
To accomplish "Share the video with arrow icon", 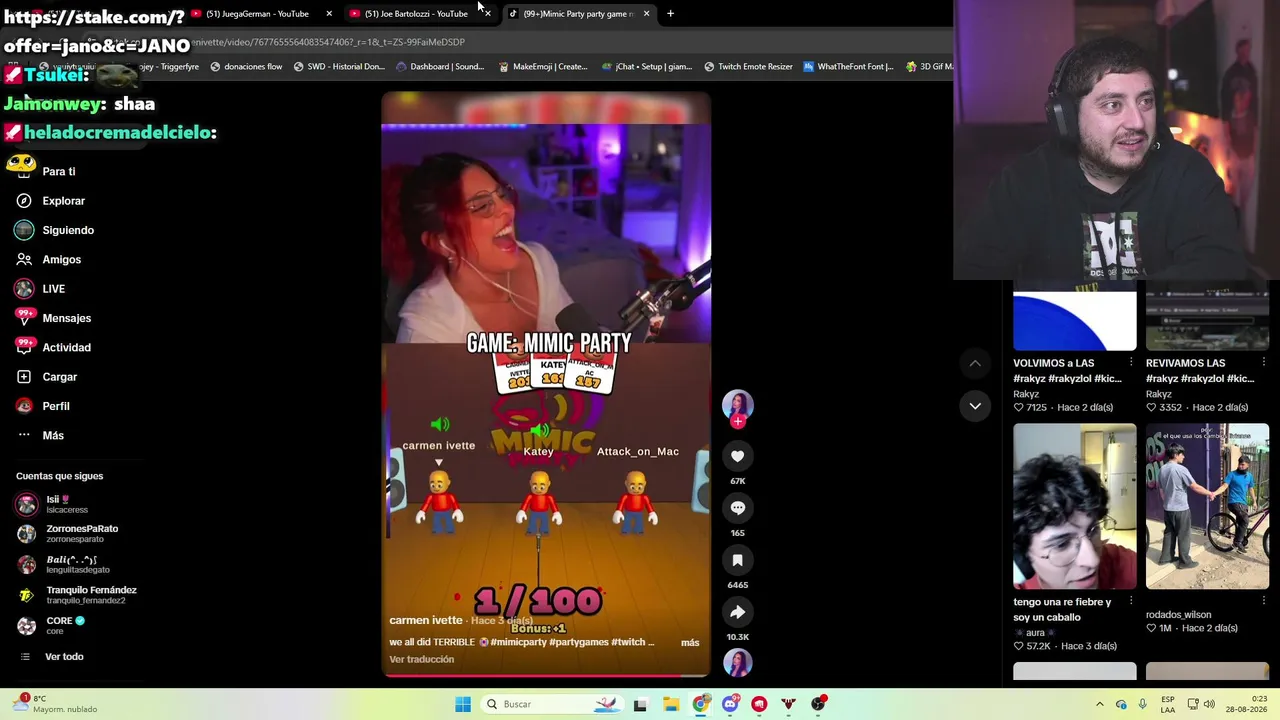I will [737, 612].
